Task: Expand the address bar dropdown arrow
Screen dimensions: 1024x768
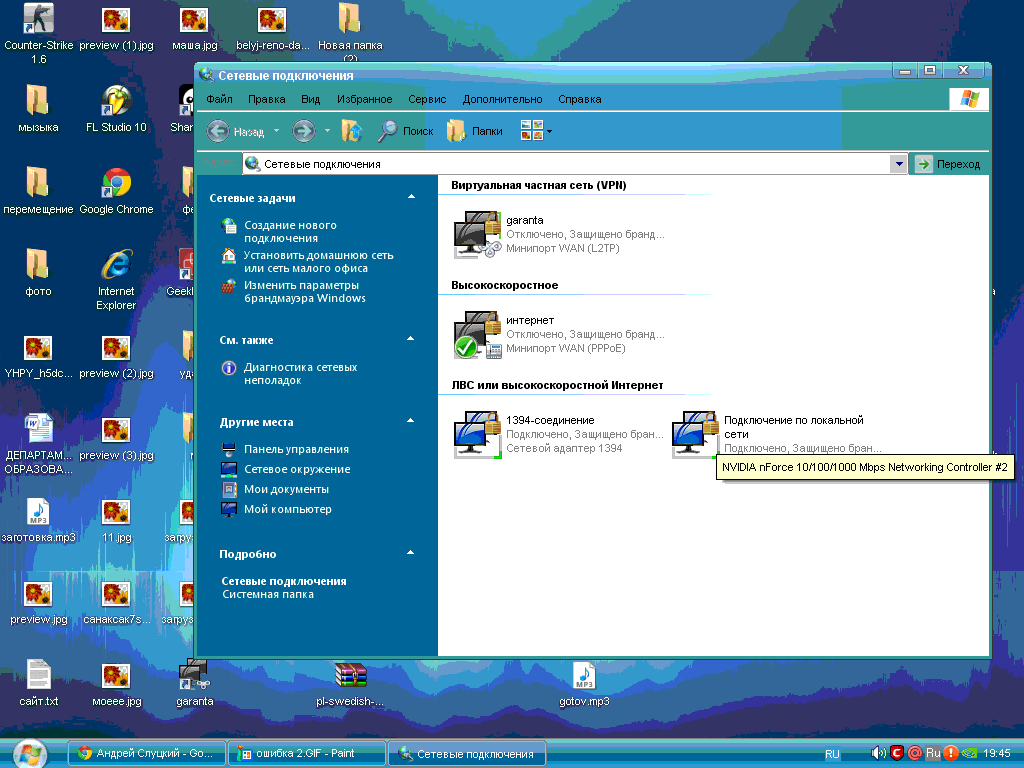Action: pyautogui.click(x=899, y=164)
